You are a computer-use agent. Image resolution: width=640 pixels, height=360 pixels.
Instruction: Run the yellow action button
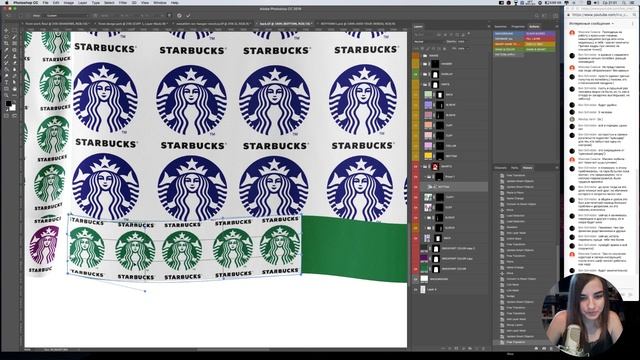pyautogui.click(x=540, y=44)
